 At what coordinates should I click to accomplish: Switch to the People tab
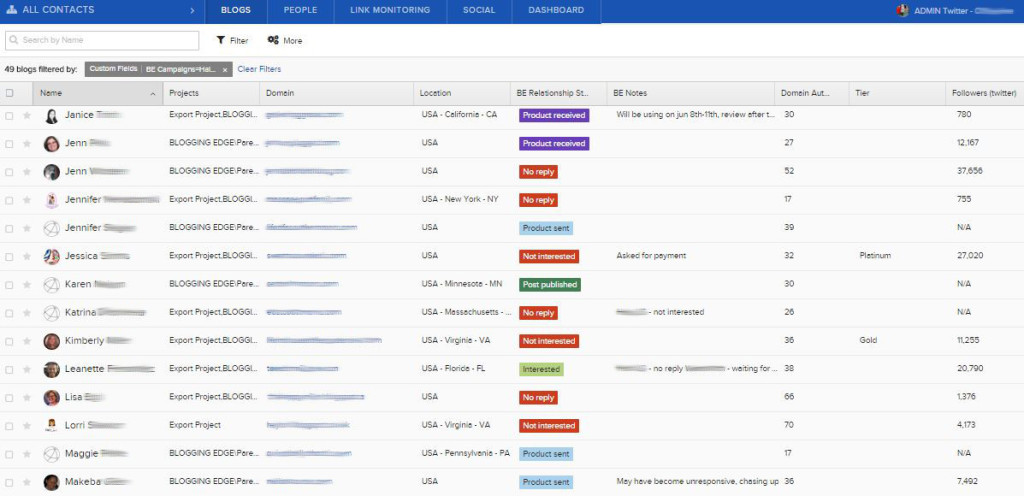click(300, 10)
